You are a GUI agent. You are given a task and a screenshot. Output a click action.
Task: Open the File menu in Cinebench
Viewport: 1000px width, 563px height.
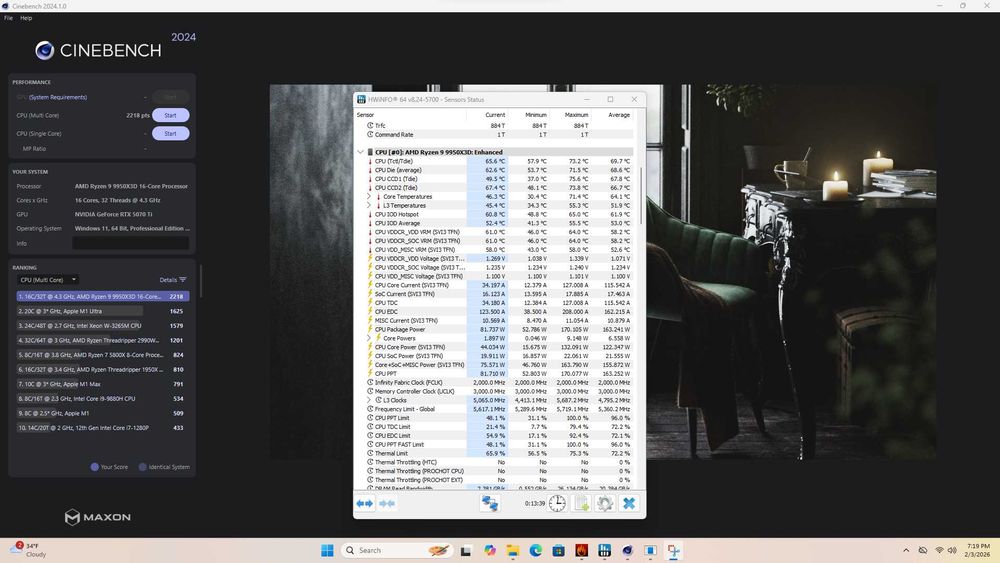pyautogui.click(x=8, y=18)
